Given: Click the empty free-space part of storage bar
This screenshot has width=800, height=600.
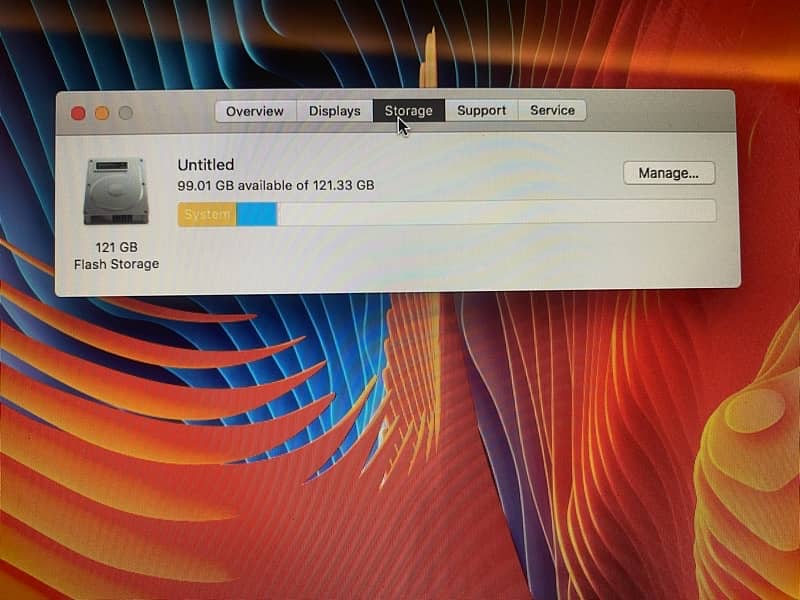Looking at the screenshot, I should (495, 212).
